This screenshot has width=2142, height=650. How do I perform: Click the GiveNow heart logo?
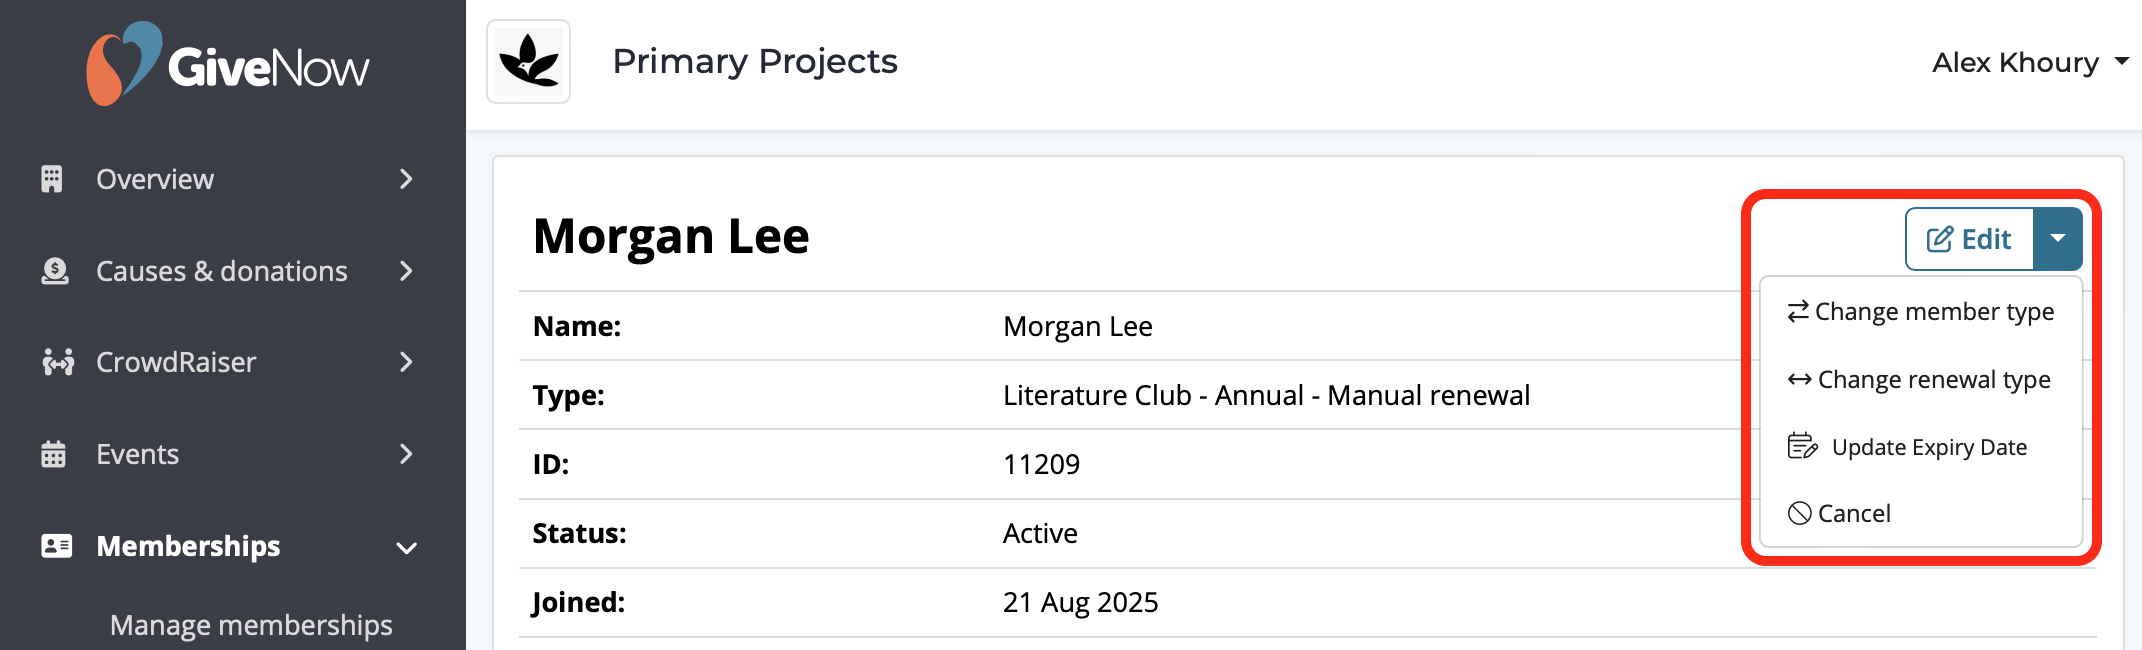(126, 62)
